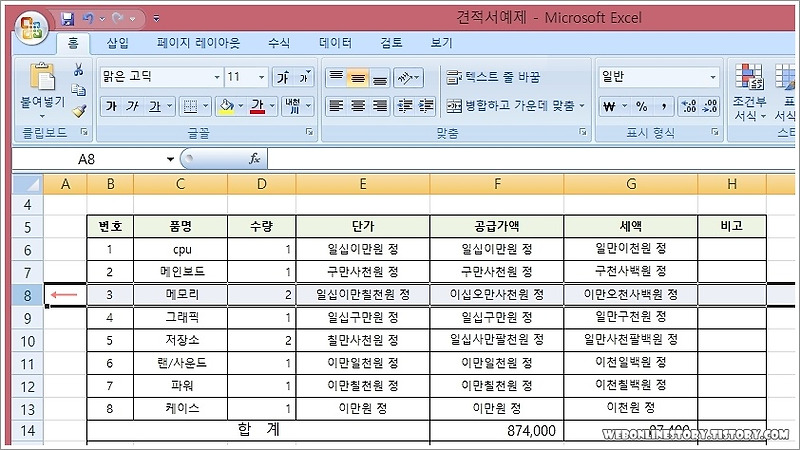Toggle center text alignment
800x450 pixels.
pos(358,106)
